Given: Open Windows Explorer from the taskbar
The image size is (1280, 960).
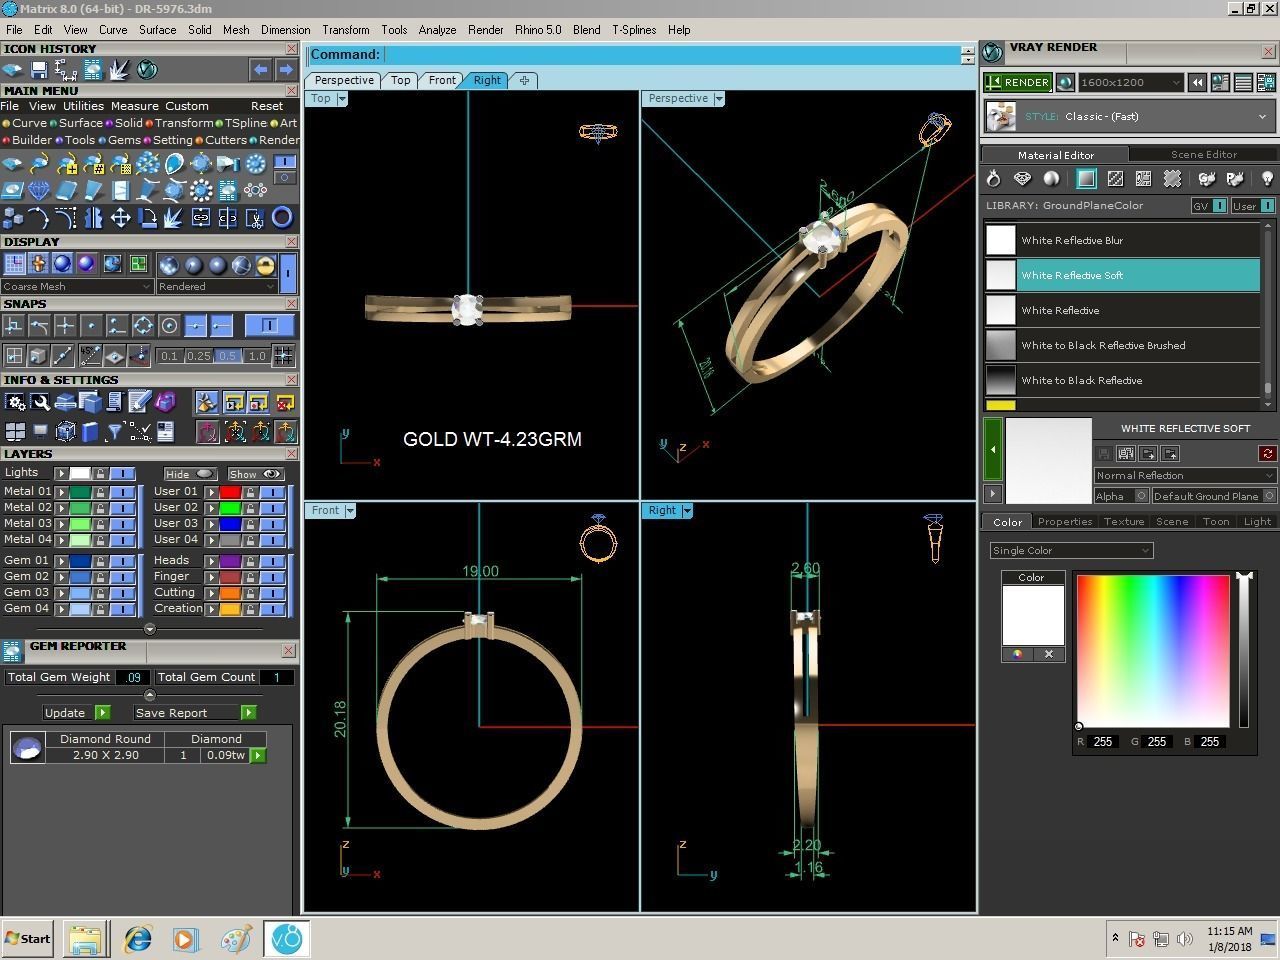Looking at the screenshot, I should coord(86,939).
